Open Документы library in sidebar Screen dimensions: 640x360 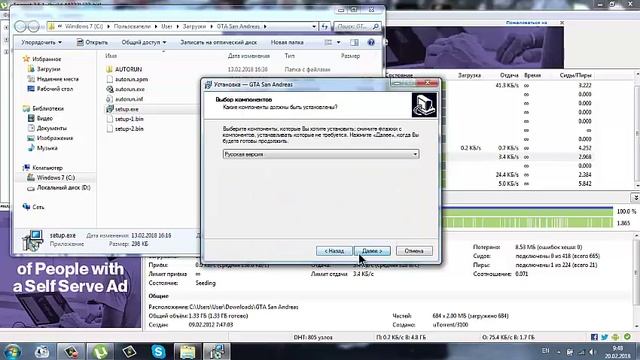pos(51,128)
